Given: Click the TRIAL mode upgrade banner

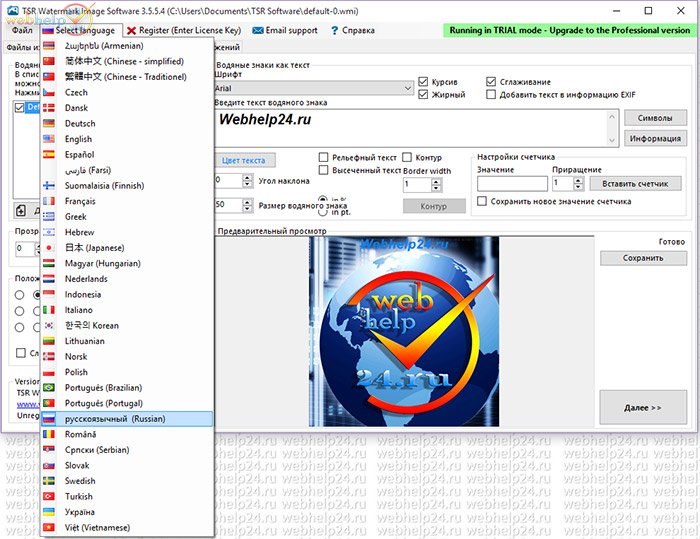Looking at the screenshot, I should (570, 30).
